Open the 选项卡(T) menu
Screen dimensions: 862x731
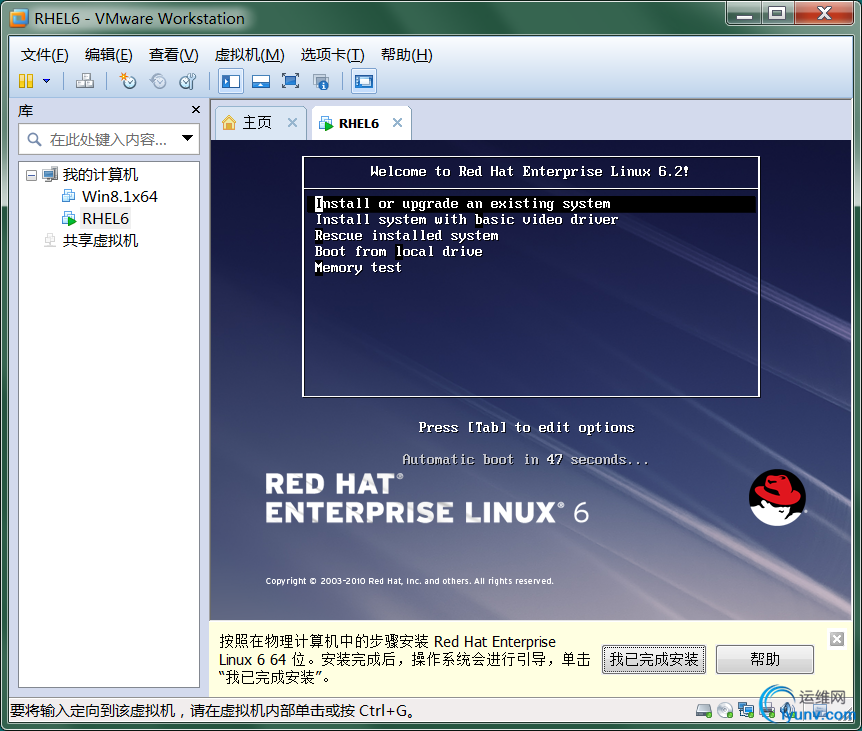tap(333, 55)
